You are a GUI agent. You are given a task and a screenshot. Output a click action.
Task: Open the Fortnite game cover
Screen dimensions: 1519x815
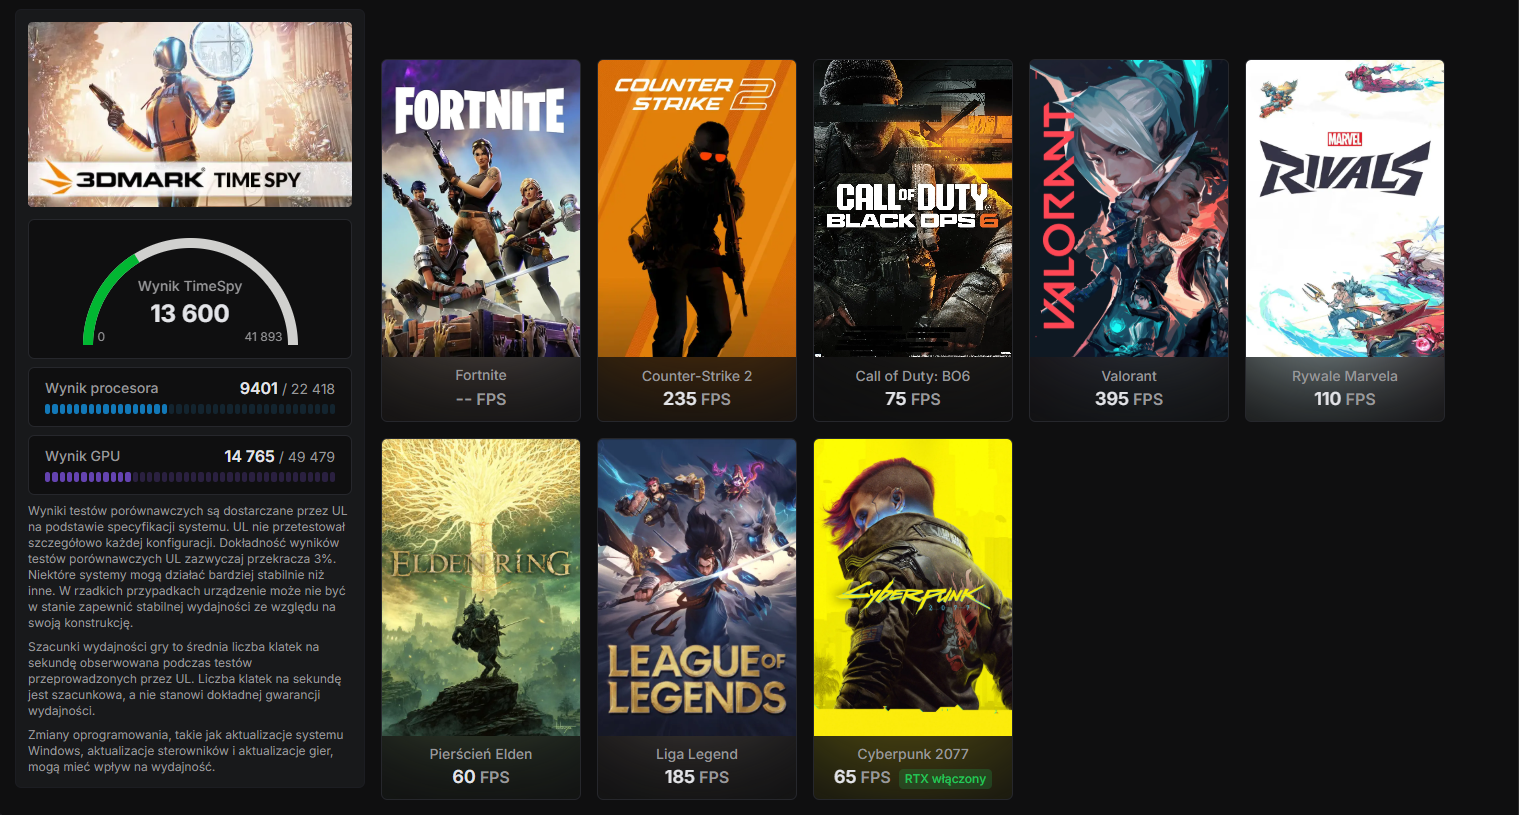(481, 208)
